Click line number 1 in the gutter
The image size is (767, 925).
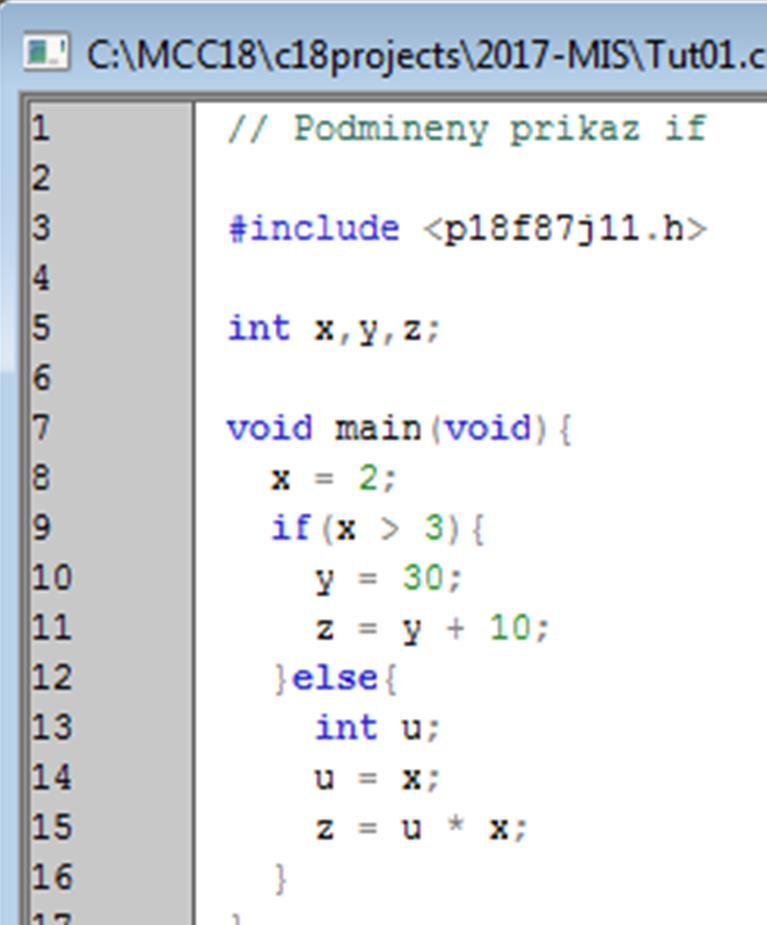(41, 128)
